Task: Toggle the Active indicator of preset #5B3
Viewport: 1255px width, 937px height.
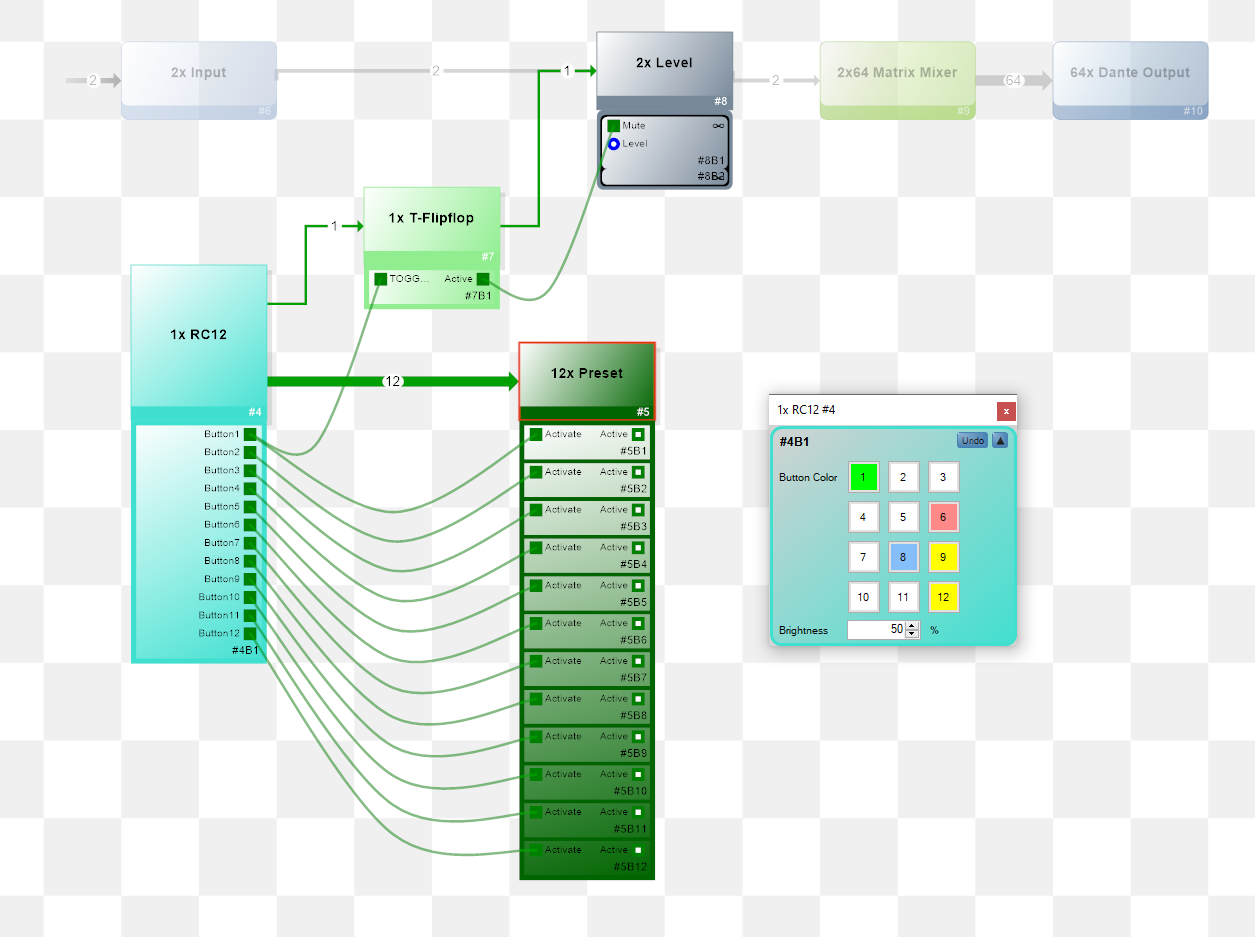Action: click(x=638, y=510)
